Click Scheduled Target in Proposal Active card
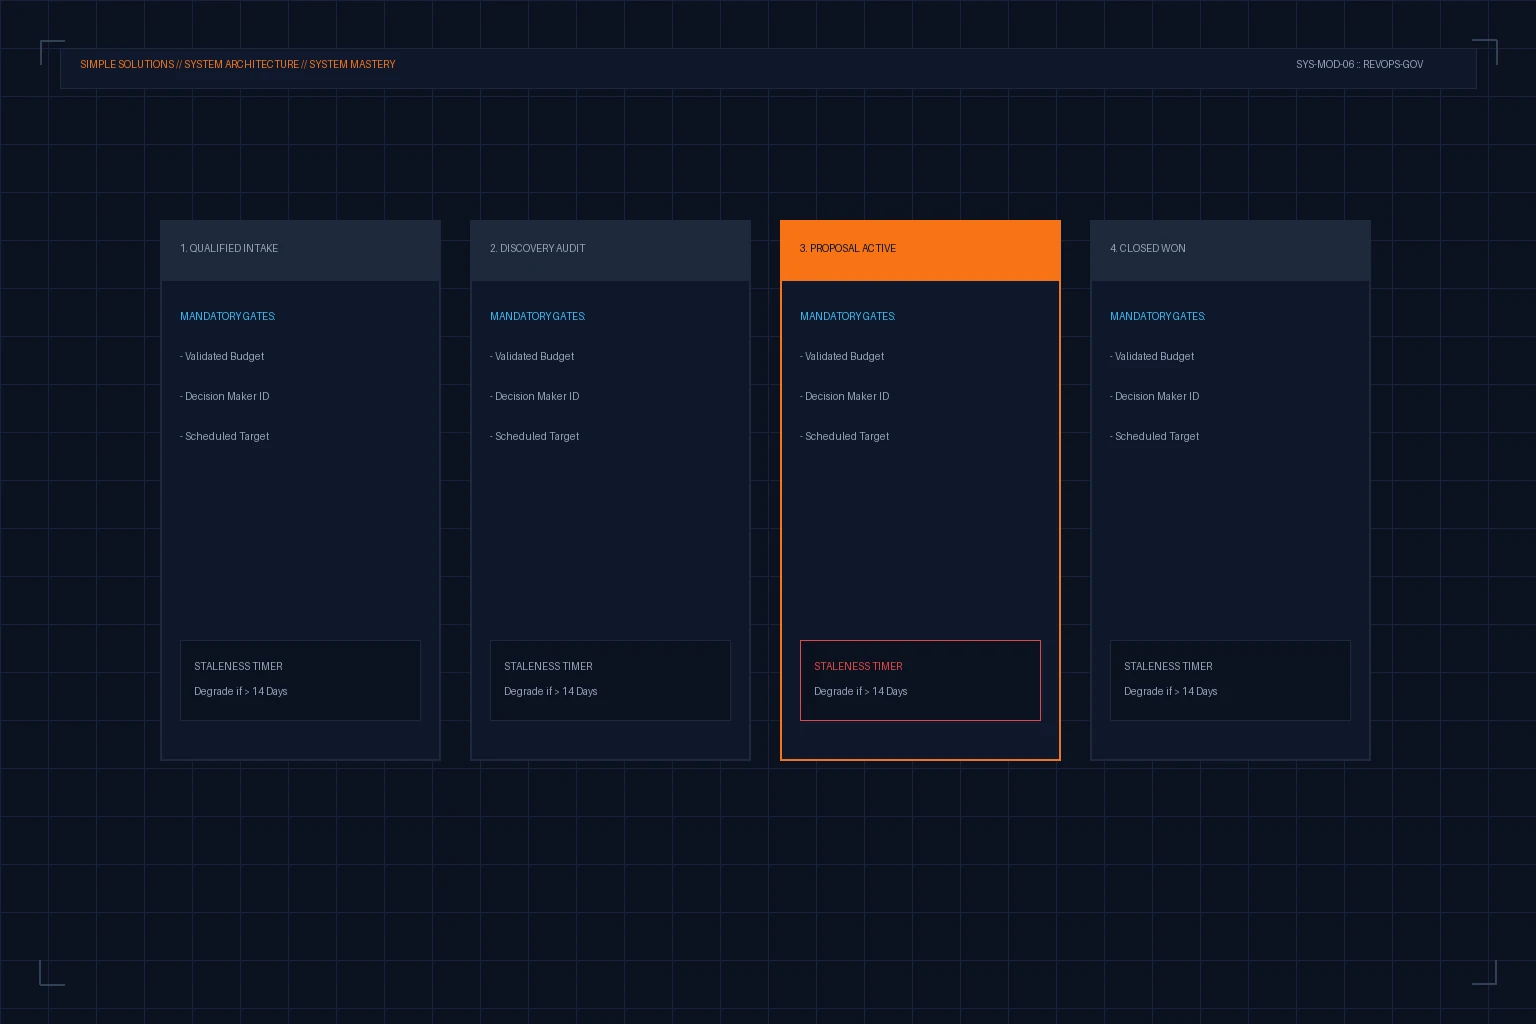Viewport: 1536px width, 1024px height. pos(845,436)
